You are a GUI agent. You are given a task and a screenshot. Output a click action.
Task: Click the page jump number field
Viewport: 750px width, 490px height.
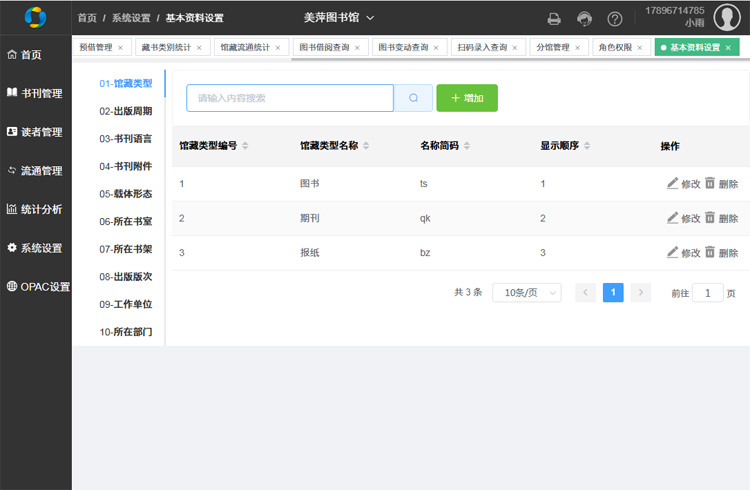(708, 293)
